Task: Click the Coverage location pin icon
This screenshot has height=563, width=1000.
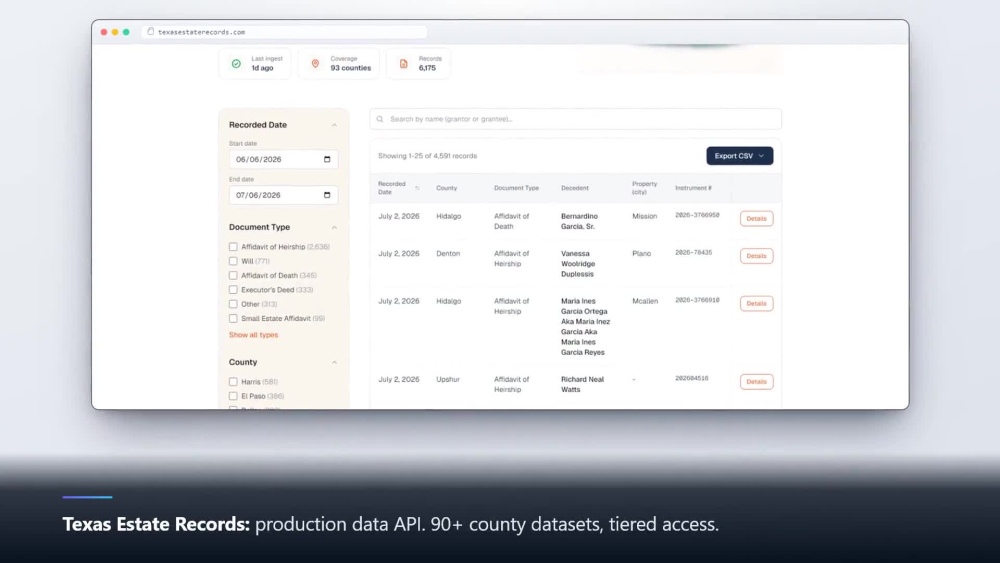Action: coord(315,64)
